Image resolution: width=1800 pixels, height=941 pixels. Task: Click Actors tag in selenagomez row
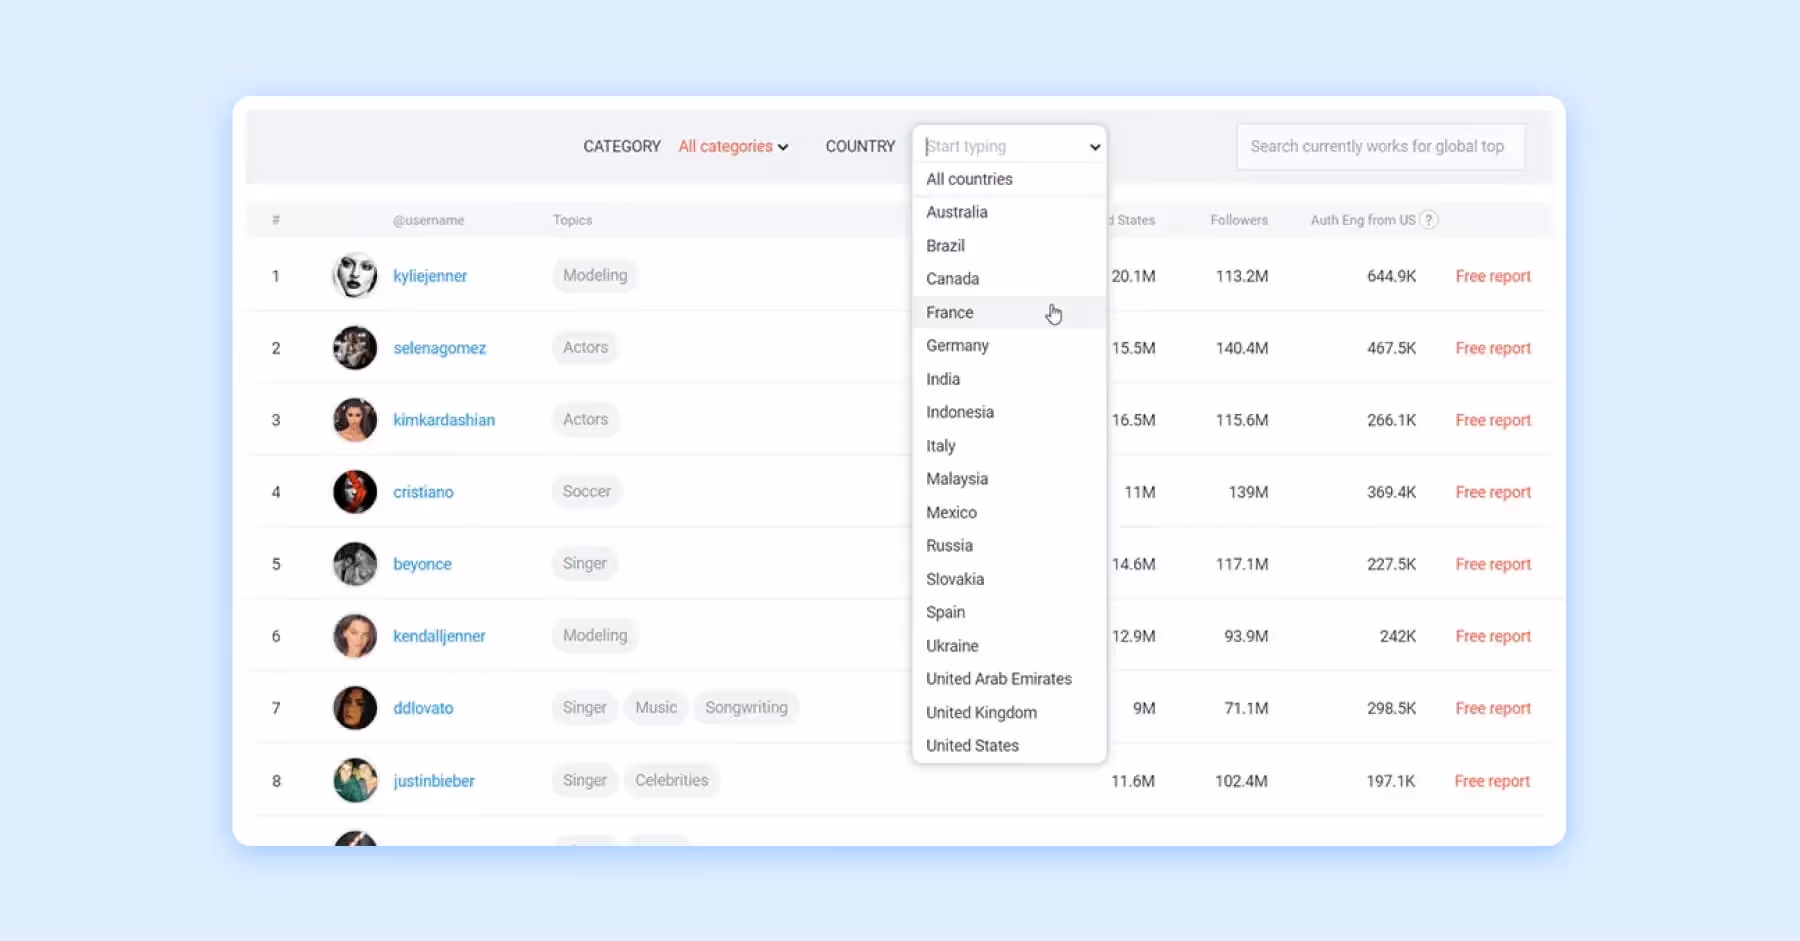pos(585,347)
